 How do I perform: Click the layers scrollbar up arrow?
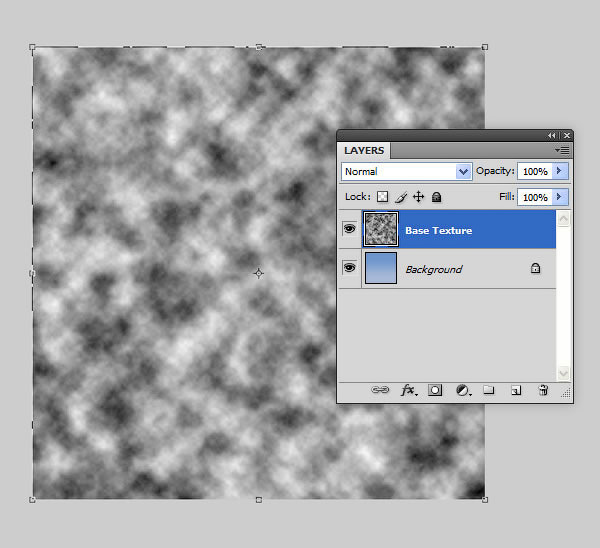[563, 219]
